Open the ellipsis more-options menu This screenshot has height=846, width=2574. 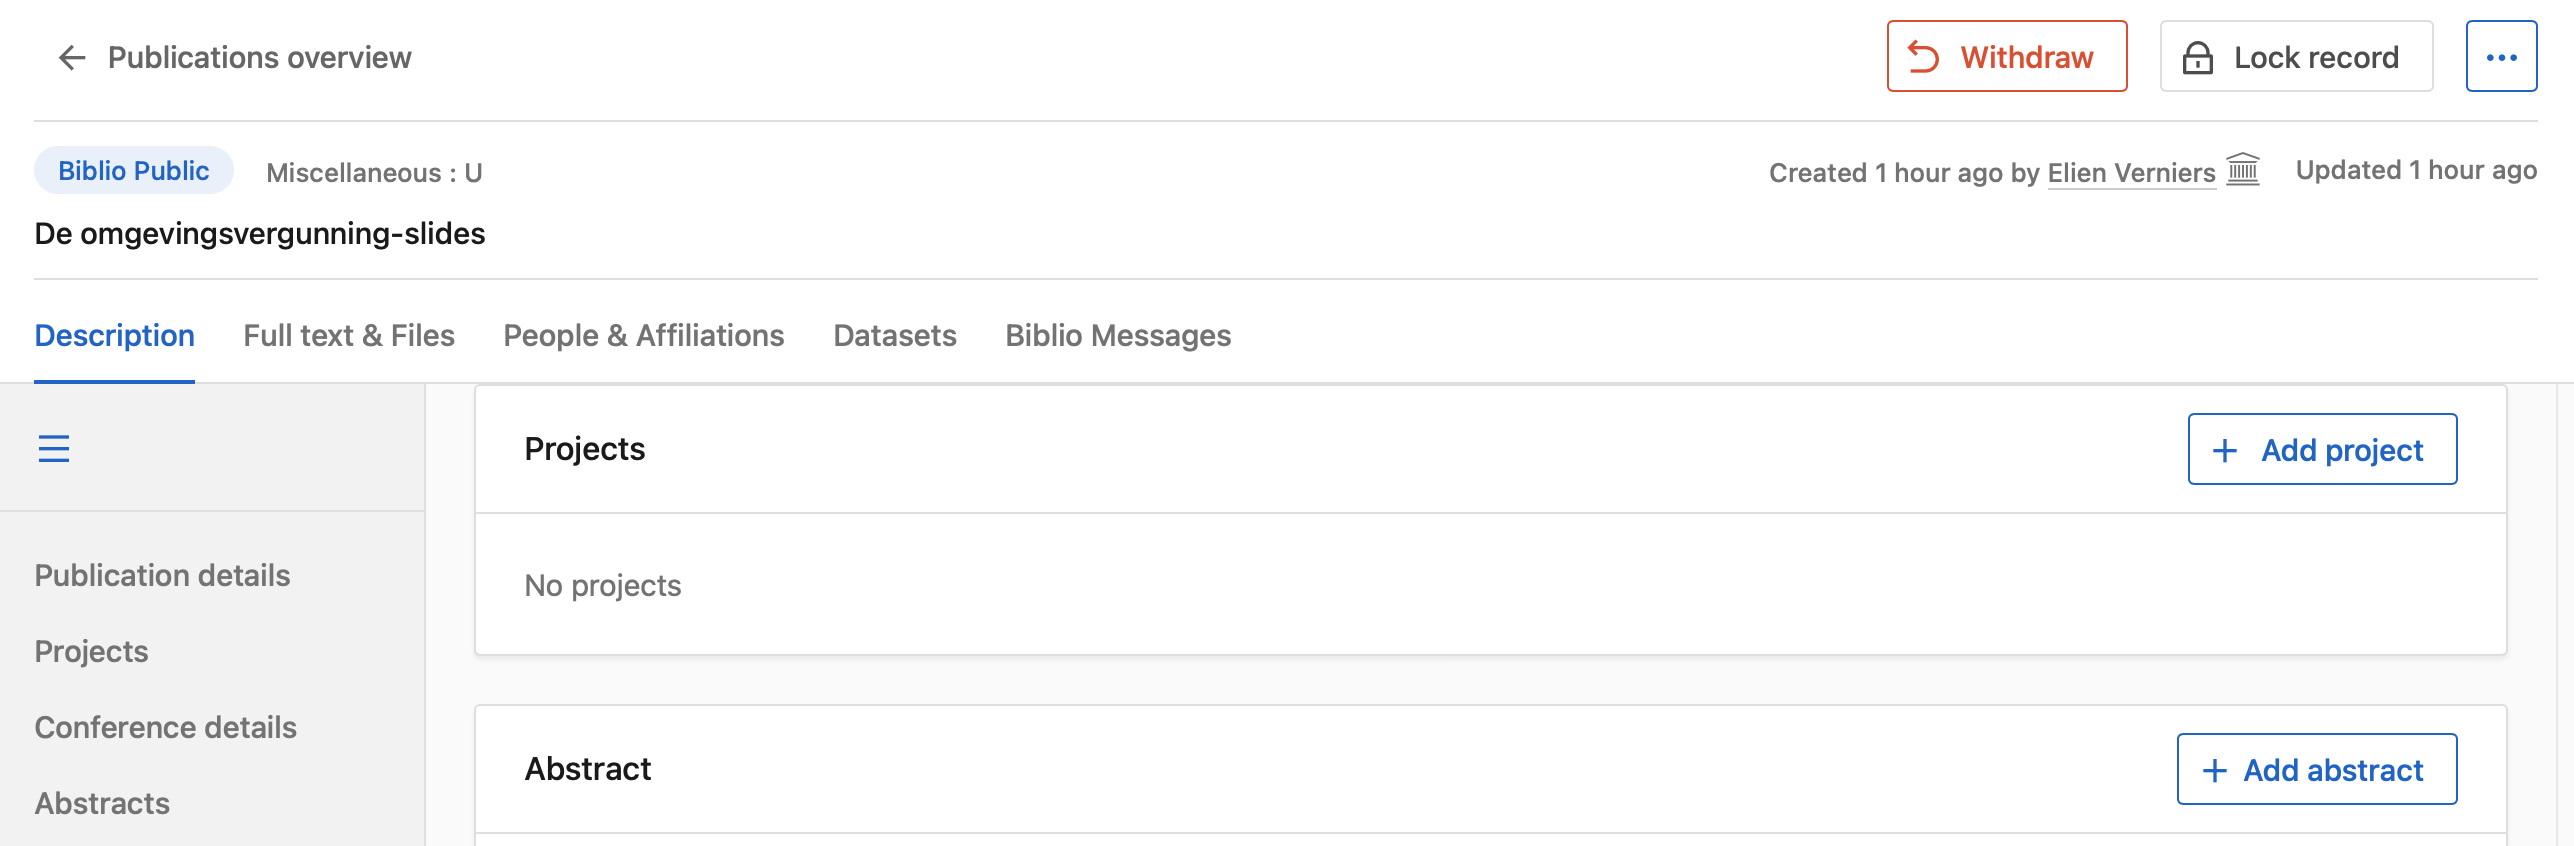pos(2502,57)
